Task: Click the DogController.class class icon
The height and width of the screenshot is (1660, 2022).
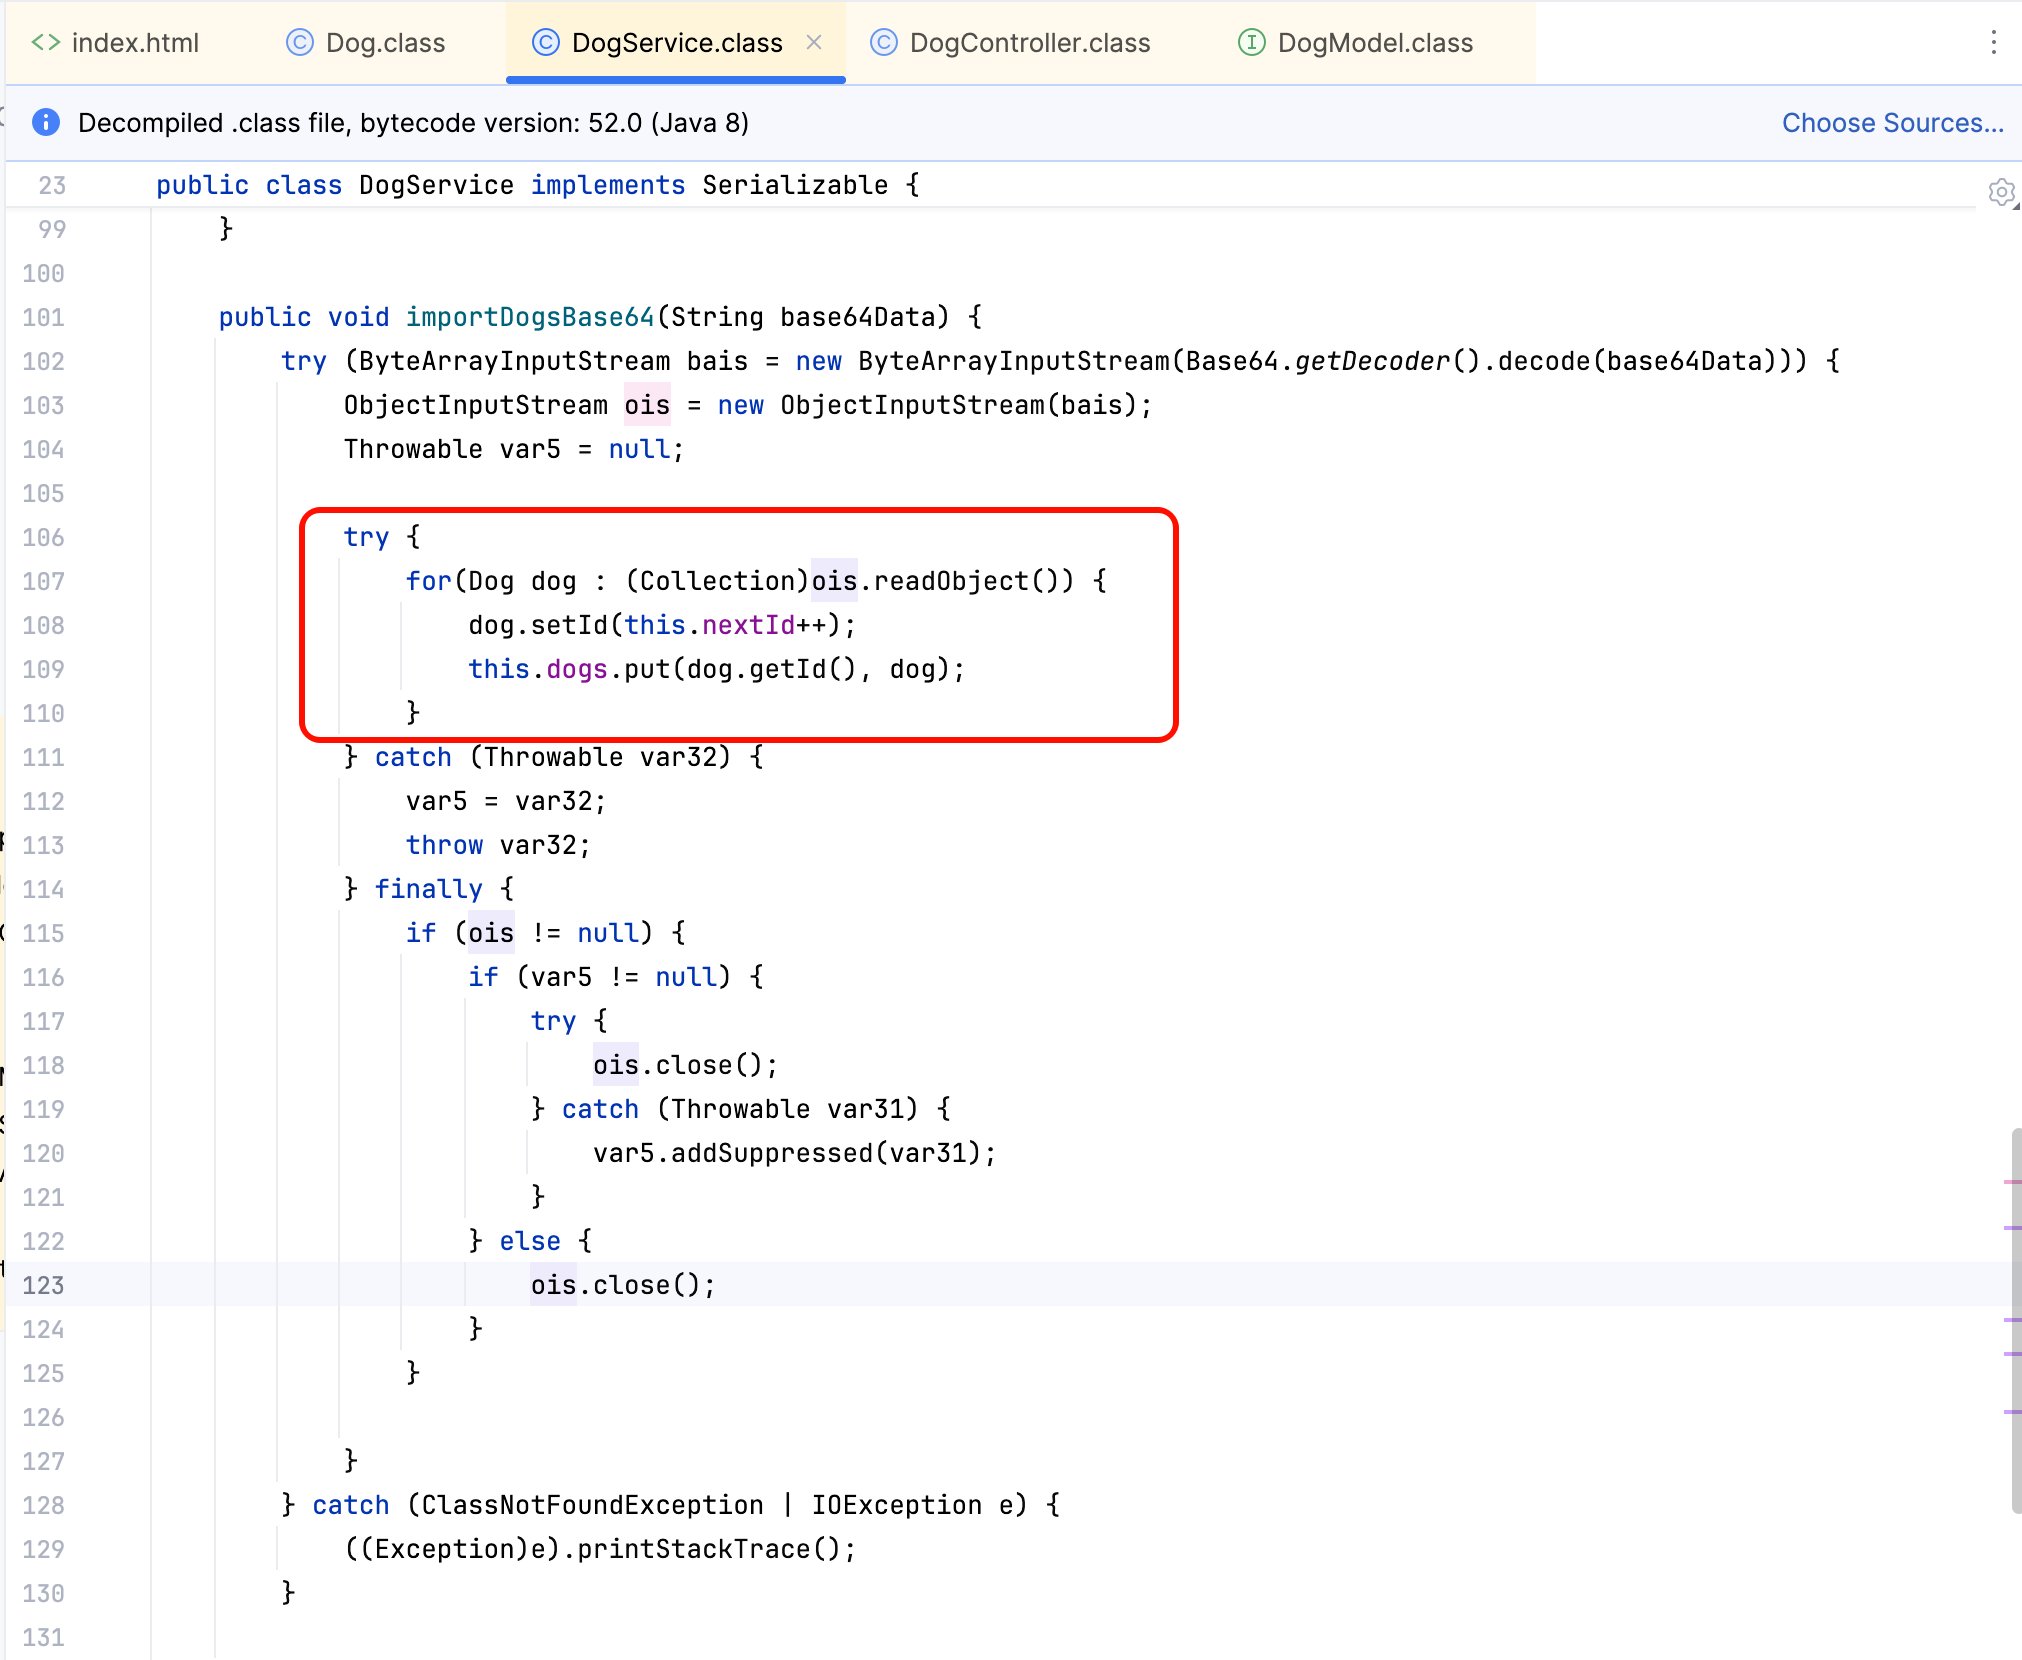Action: [x=883, y=42]
